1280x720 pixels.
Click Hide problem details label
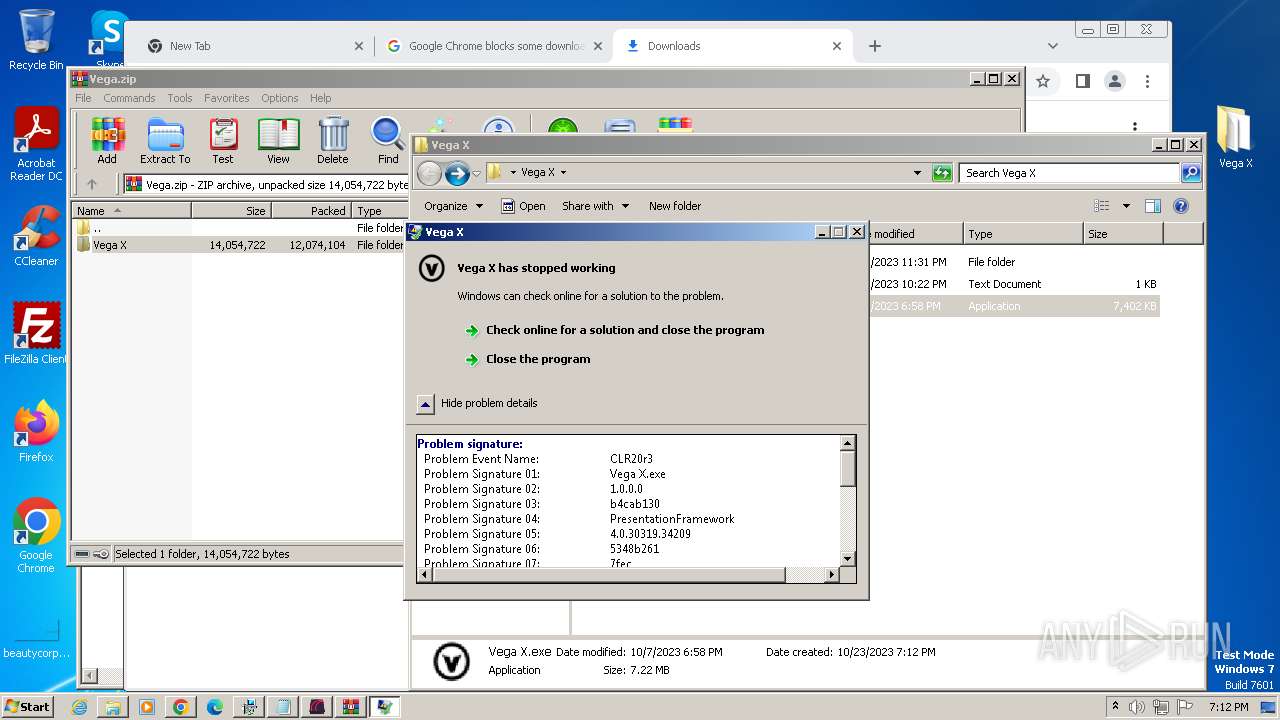(489, 403)
